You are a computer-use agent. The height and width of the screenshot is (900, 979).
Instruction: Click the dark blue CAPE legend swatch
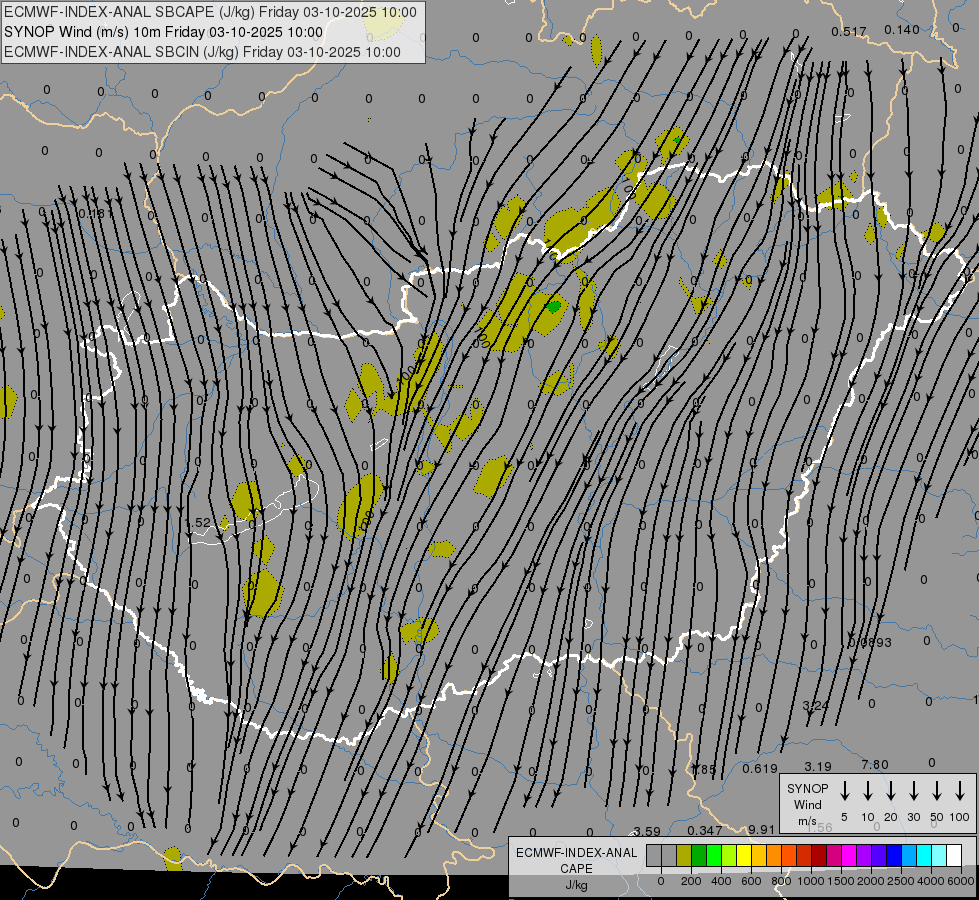tap(894, 855)
